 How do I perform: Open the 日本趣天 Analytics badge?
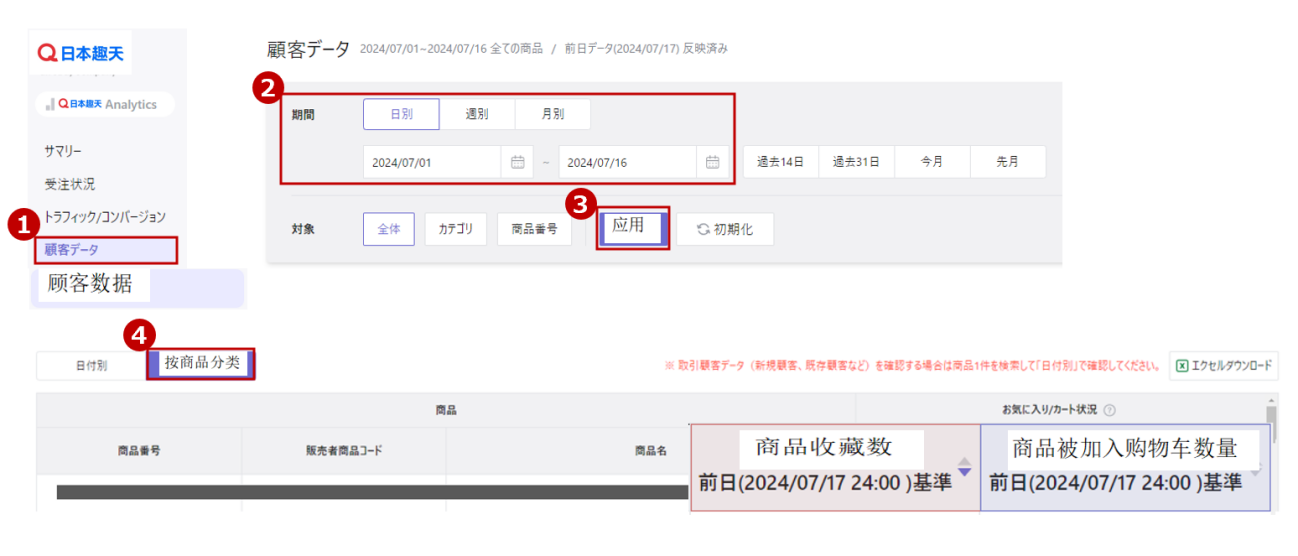coord(105,104)
